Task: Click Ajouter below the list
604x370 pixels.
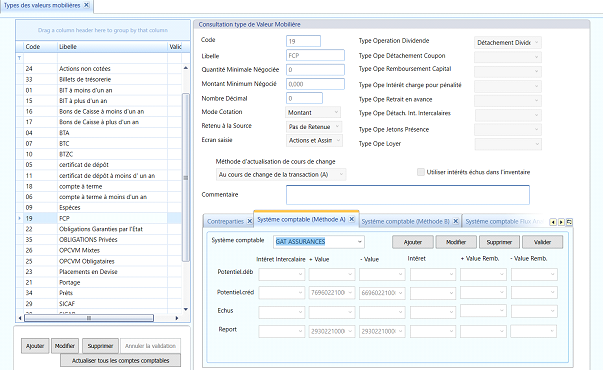Action: 35,346
